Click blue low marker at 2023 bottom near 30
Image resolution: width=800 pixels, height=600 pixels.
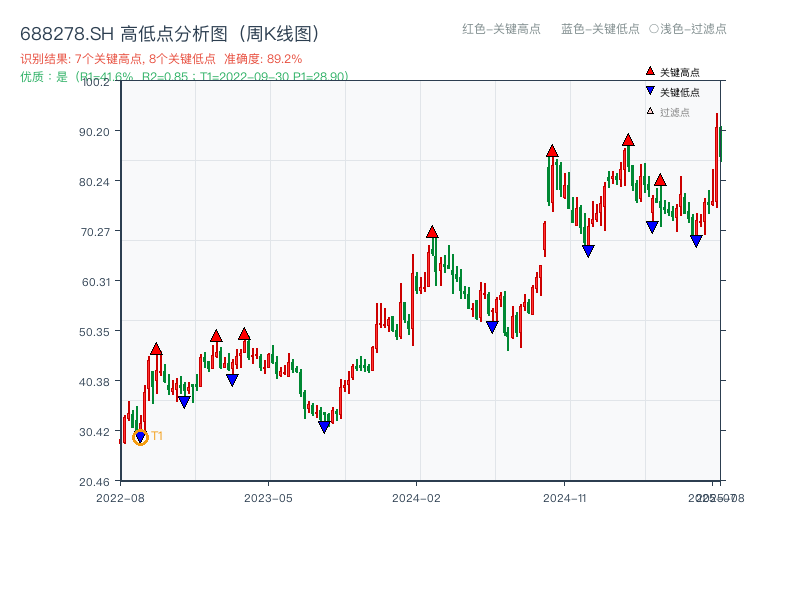324,427
